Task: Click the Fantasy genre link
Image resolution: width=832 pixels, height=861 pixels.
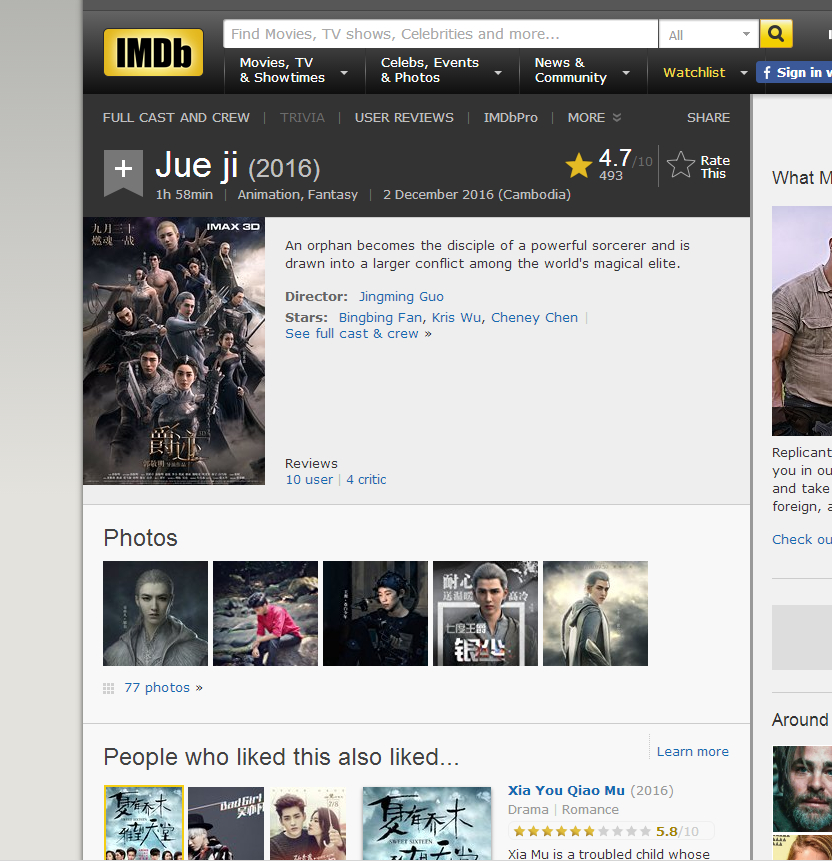Action: pos(333,194)
